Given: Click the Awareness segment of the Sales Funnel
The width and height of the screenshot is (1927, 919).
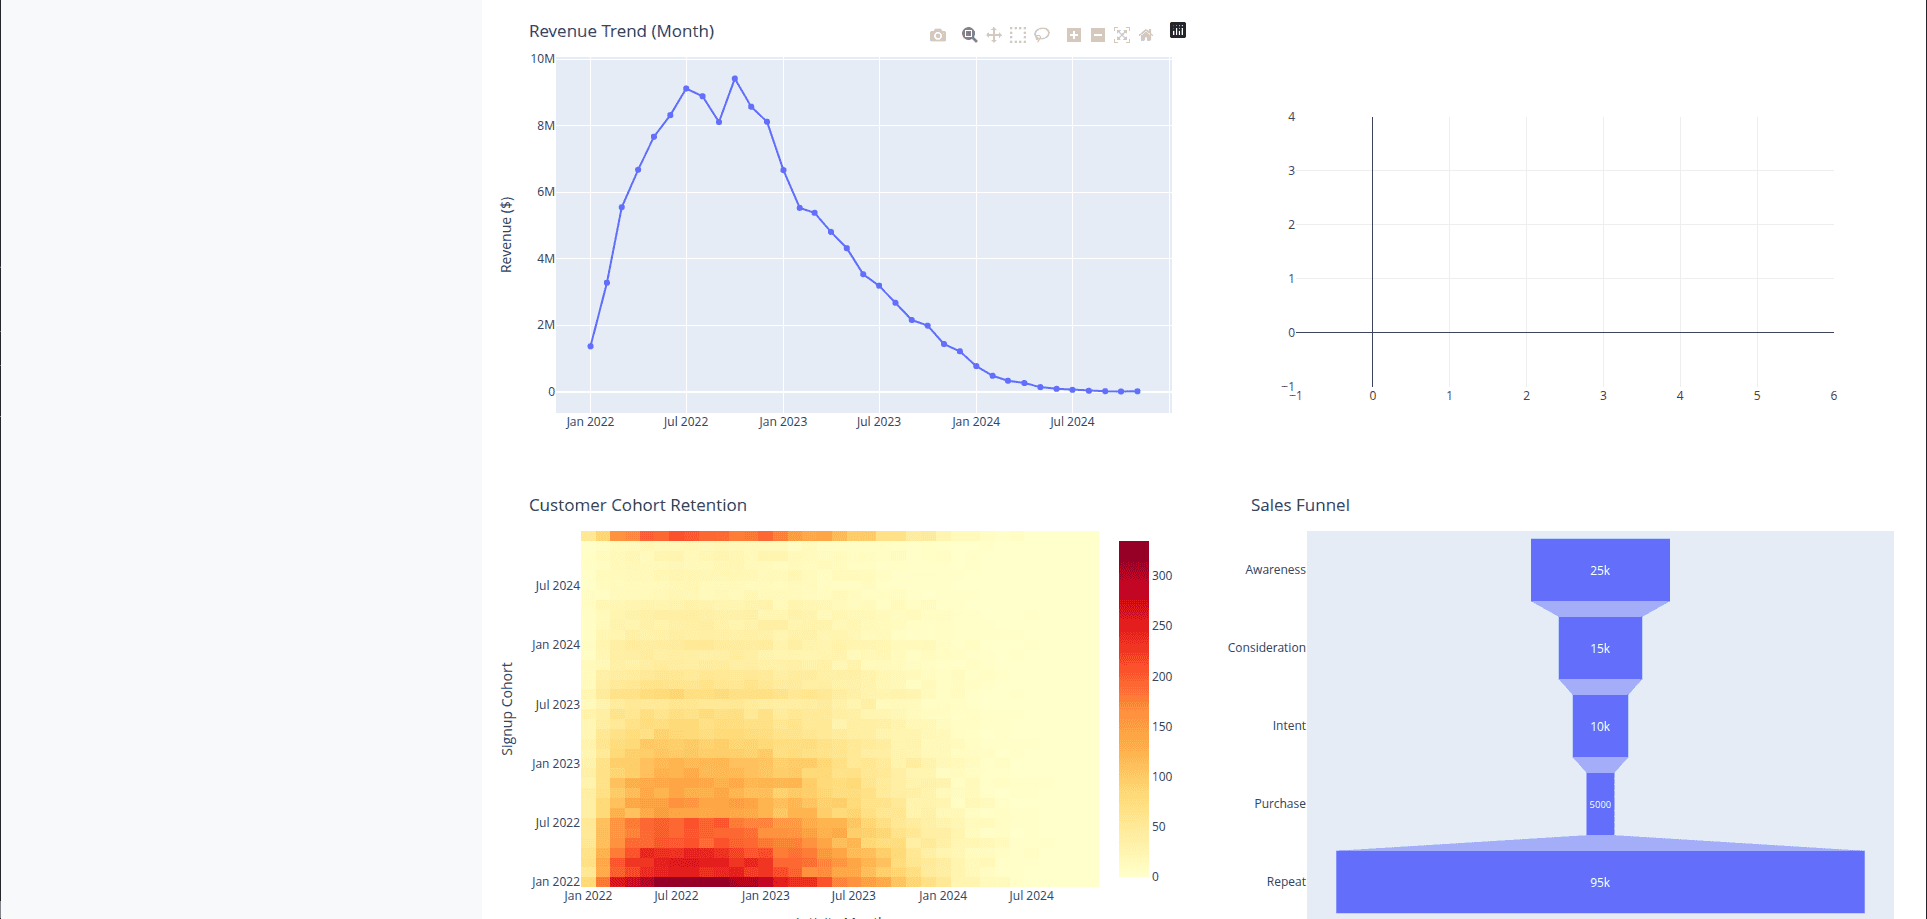Looking at the screenshot, I should pos(1599,570).
